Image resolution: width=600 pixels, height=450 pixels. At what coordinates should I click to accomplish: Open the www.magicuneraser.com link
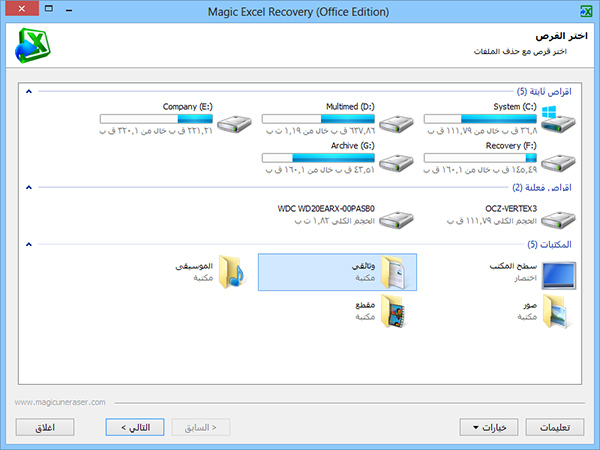click(x=60, y=402)
